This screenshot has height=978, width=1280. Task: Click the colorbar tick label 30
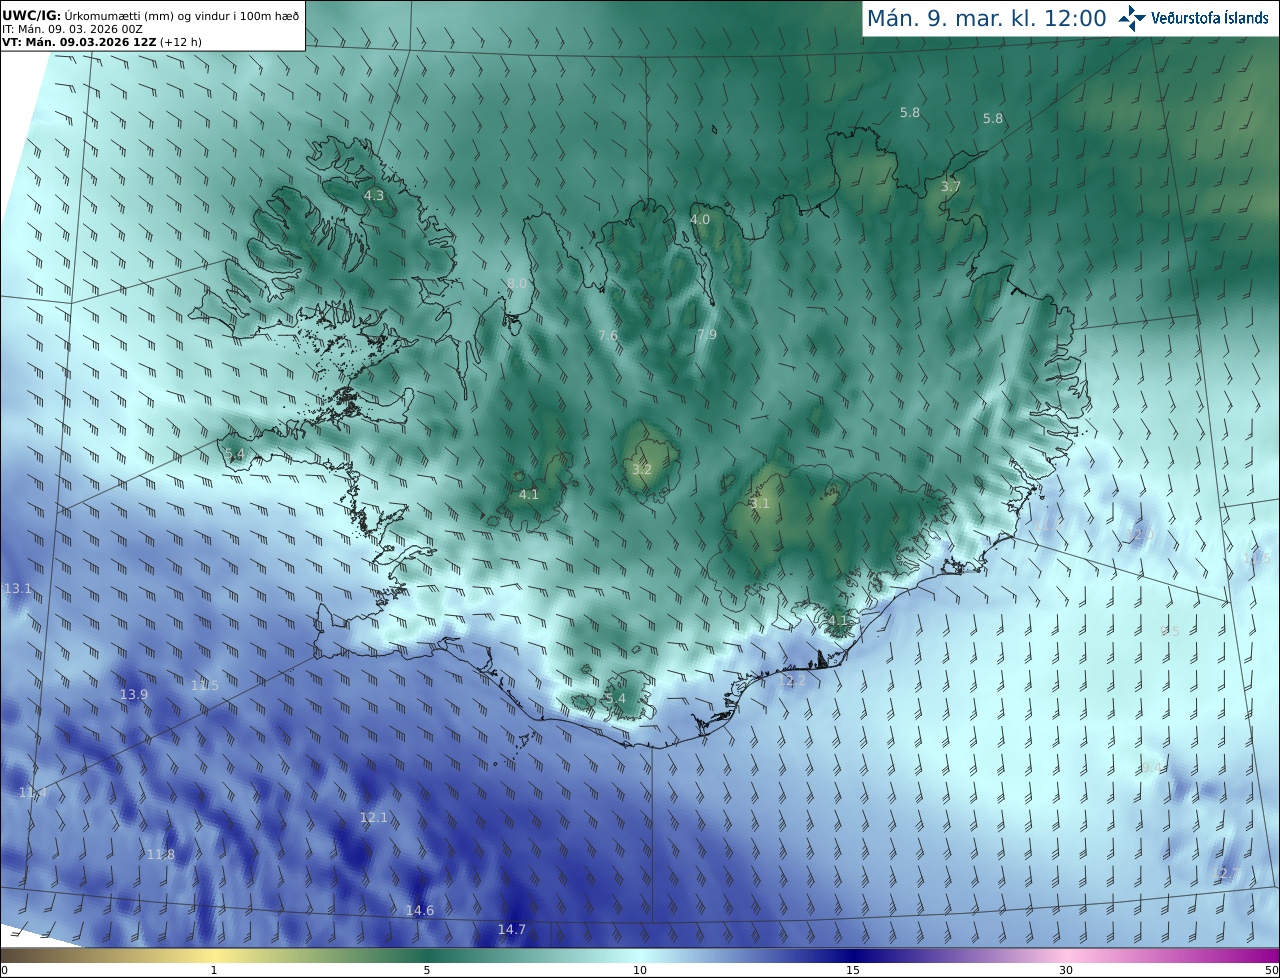tap(1066, 970)
